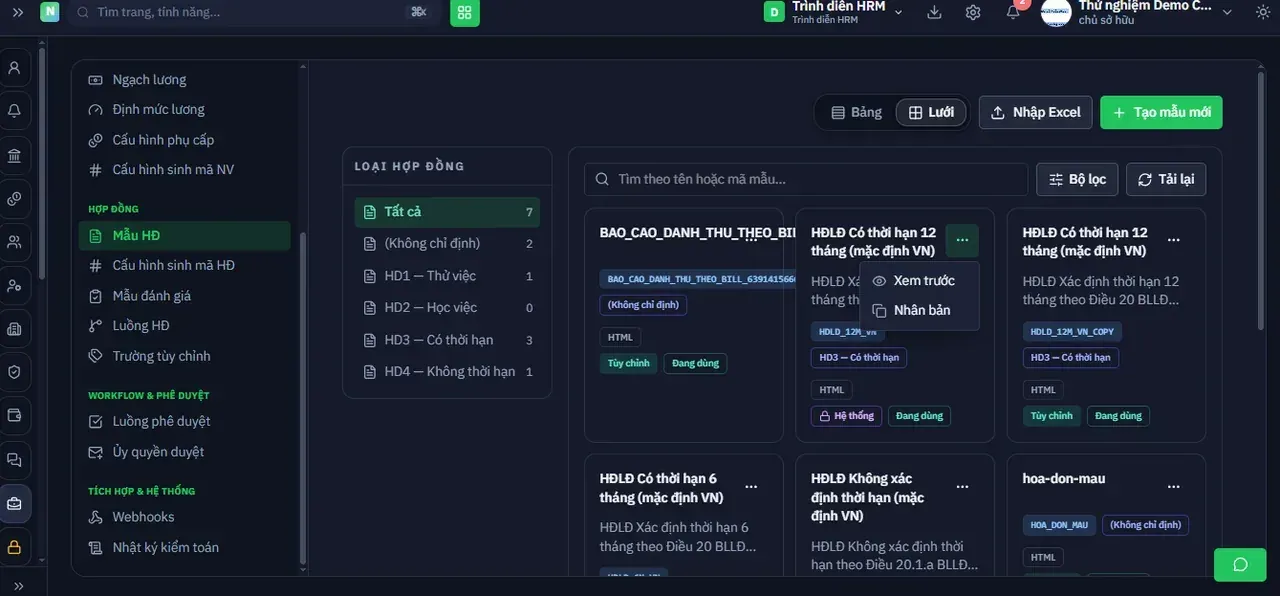
Task: Open Trường tùy chỉnh in sidebar
Action: click(x=185, y=356)
